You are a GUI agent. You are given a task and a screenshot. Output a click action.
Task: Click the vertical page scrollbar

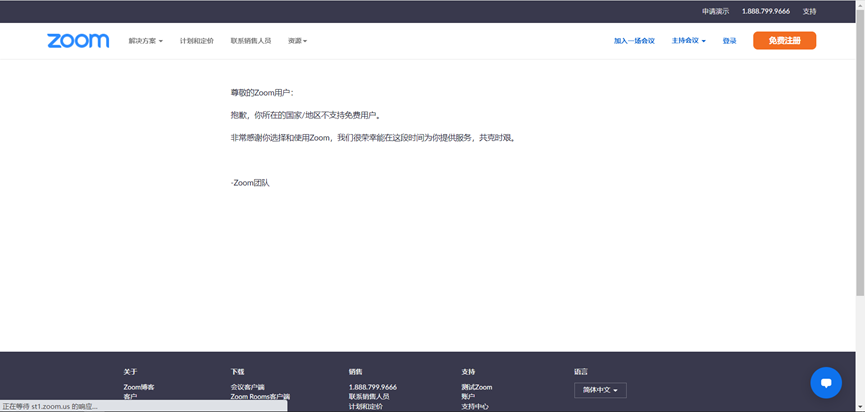860,154
